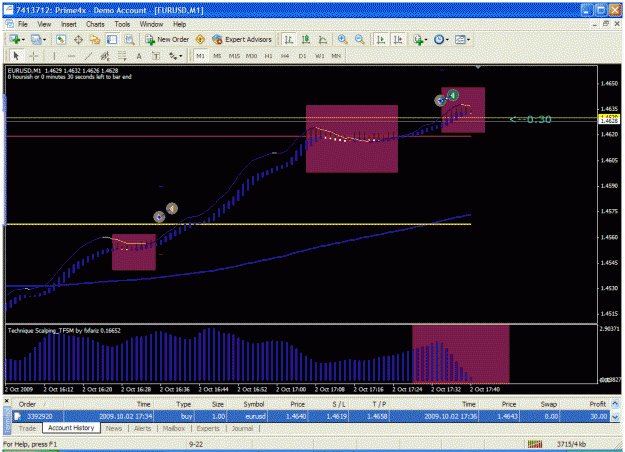Open the MetaEditor diamond icon

click(x=200, y=39)
